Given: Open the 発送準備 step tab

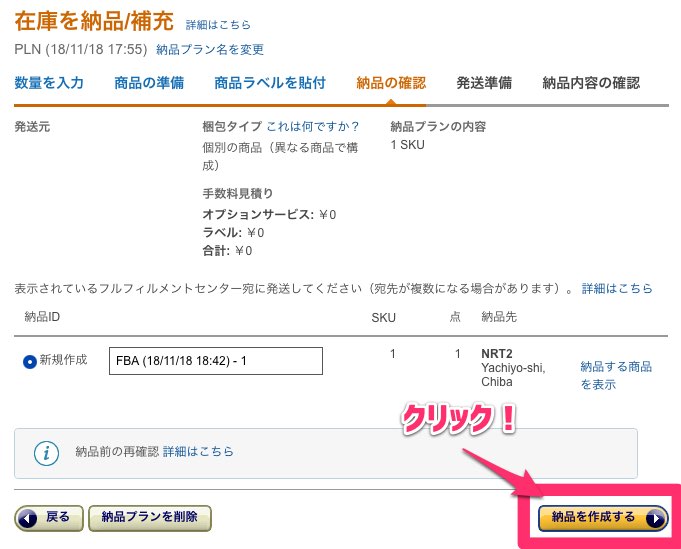Looking at the screenshot, I should click(484, 83).
